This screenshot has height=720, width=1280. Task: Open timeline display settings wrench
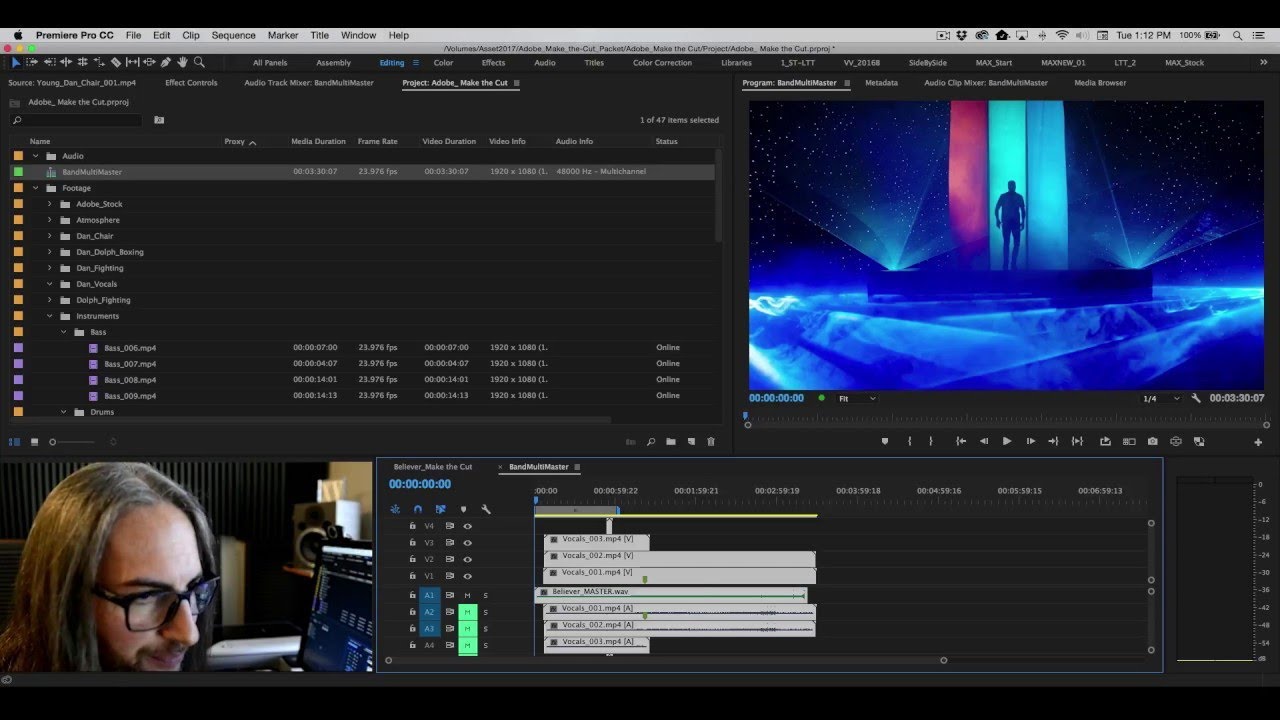[486, 509]
